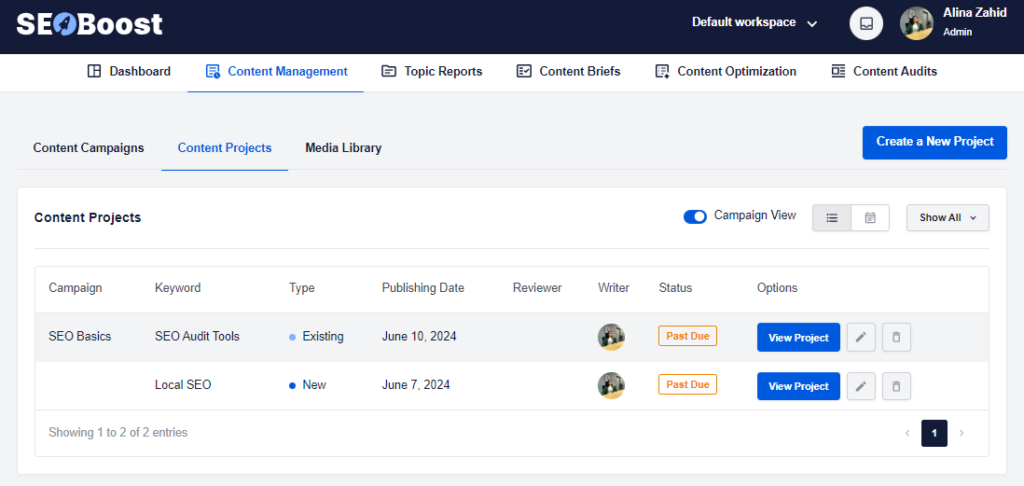Click the Local SEO keyword
Screen dimensions: 1024x486
[x=183, y=385]
